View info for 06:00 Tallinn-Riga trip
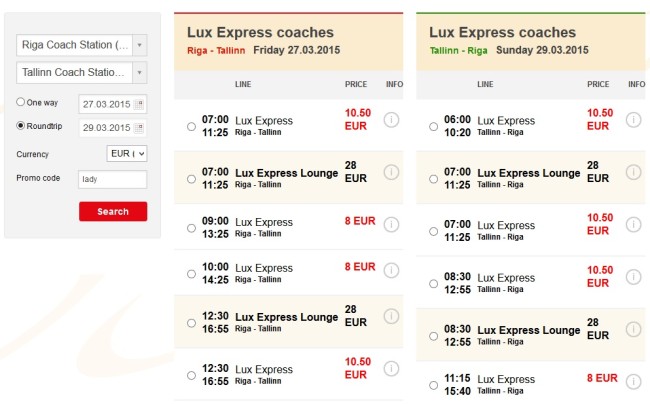This screenshot has width=650, height=404. (x=633, y=120)
